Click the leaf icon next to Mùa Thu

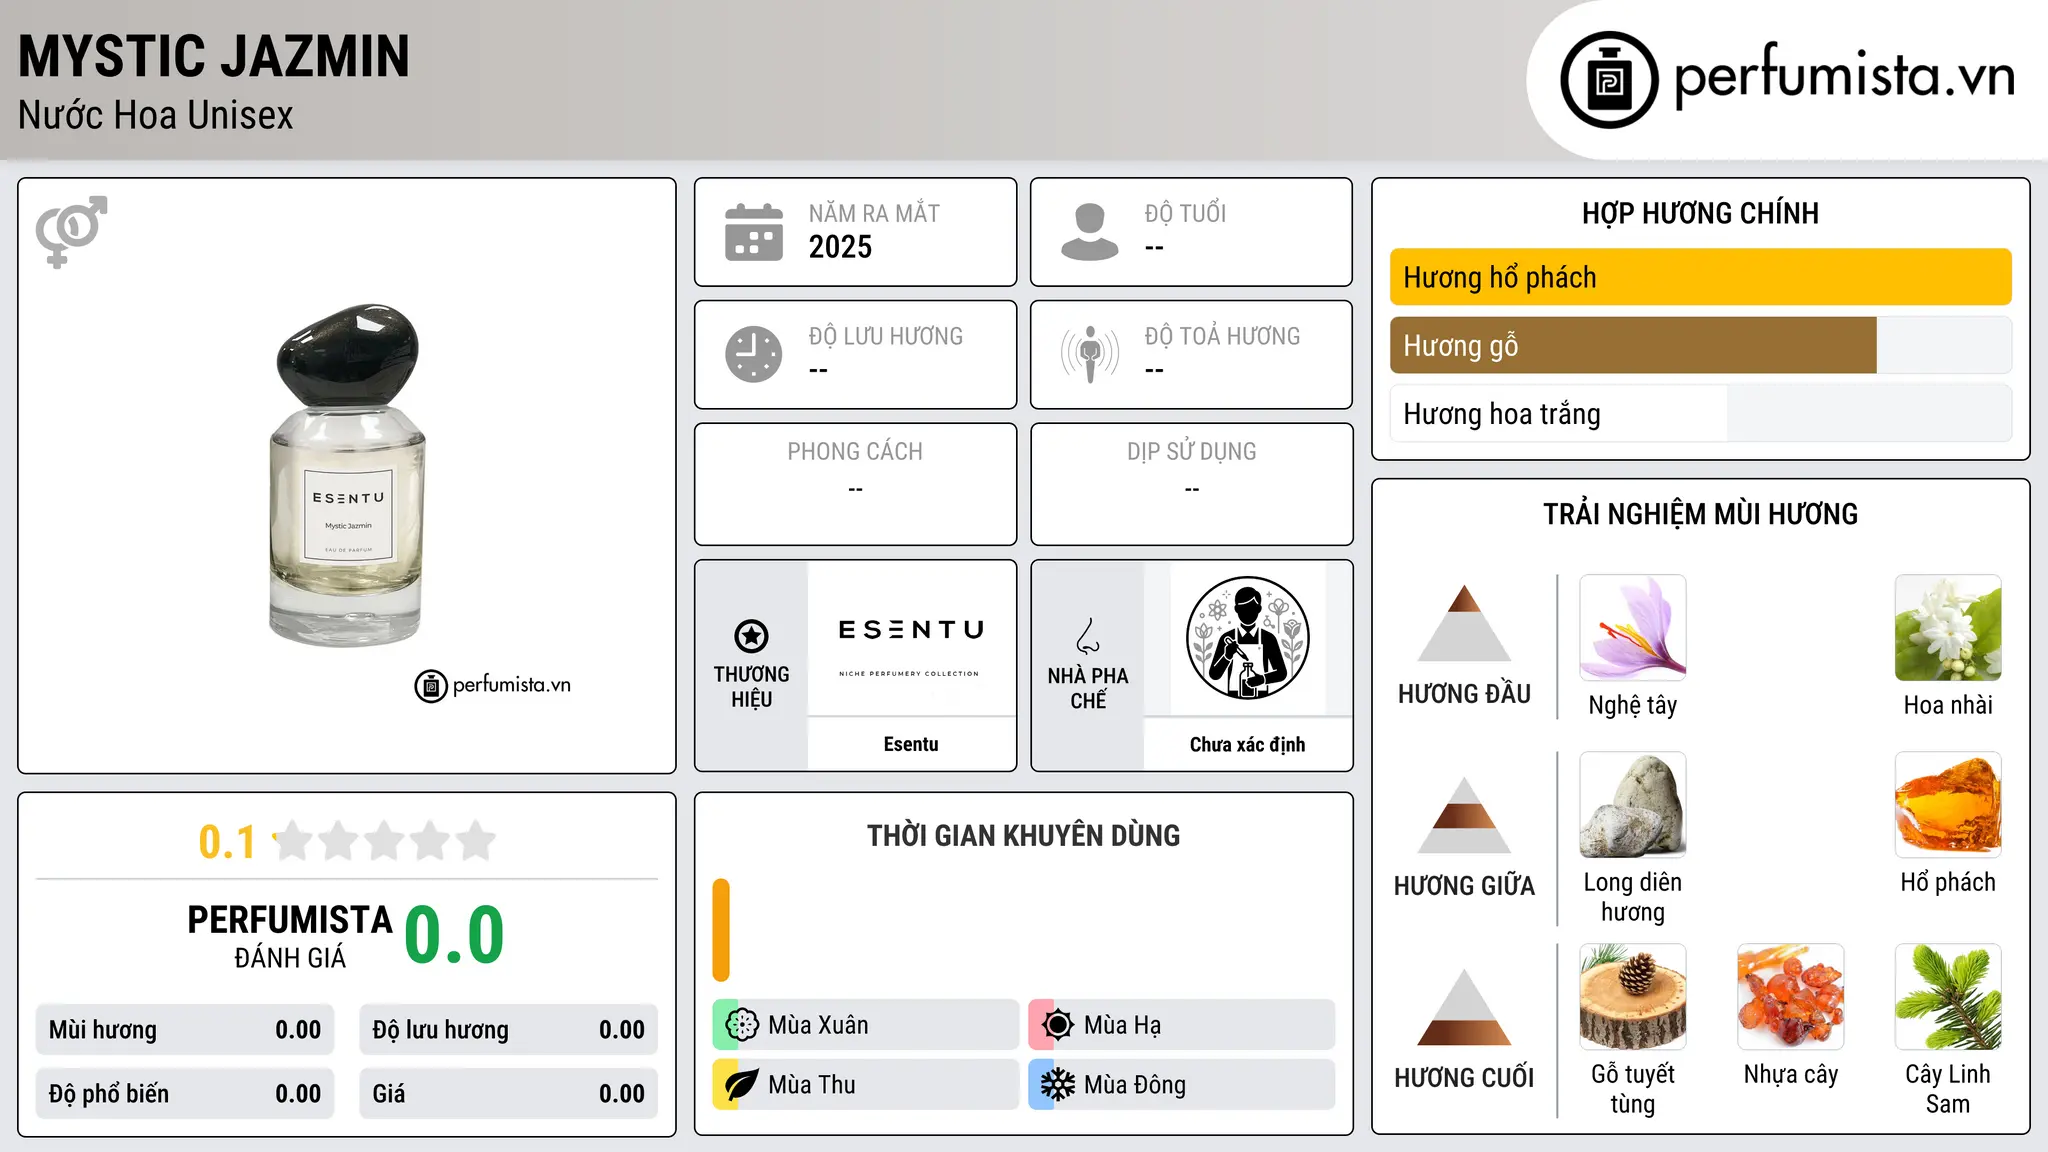[x=742, y=1085]
